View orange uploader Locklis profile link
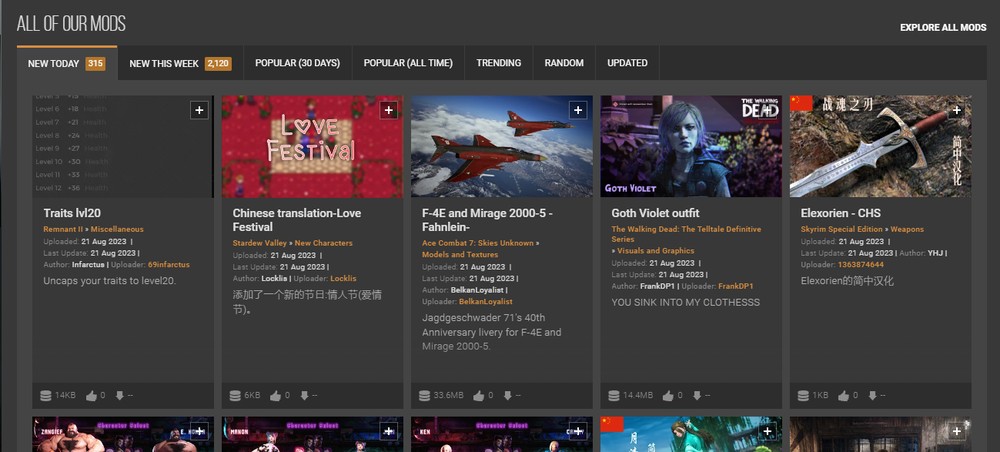 343,279
